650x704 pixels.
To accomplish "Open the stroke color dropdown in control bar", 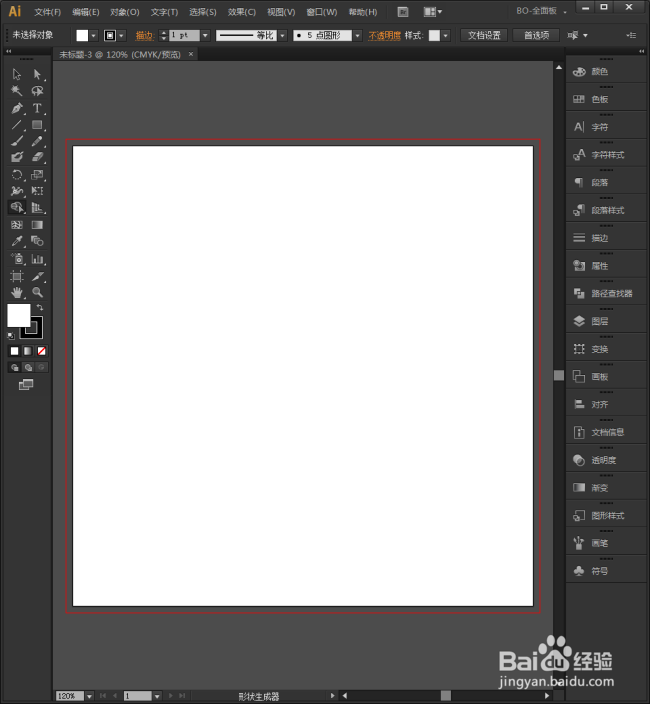I will pos(121,35).
